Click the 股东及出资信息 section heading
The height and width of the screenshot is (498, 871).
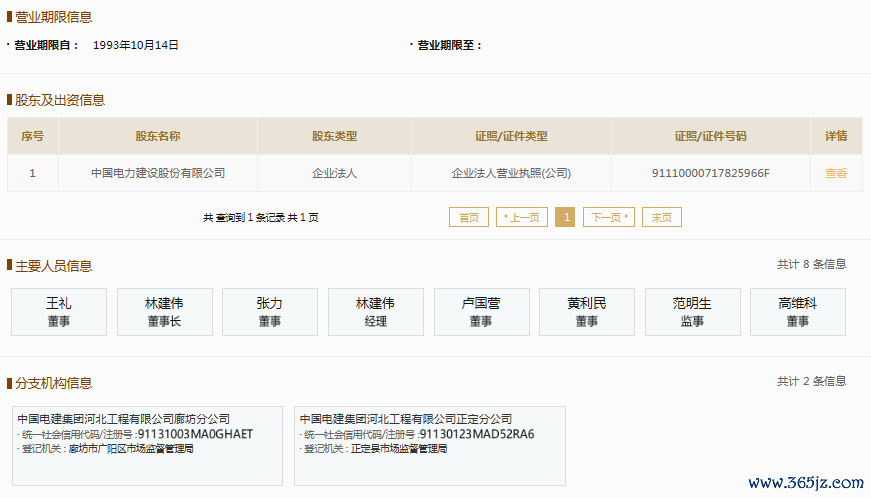coord(59,100)
